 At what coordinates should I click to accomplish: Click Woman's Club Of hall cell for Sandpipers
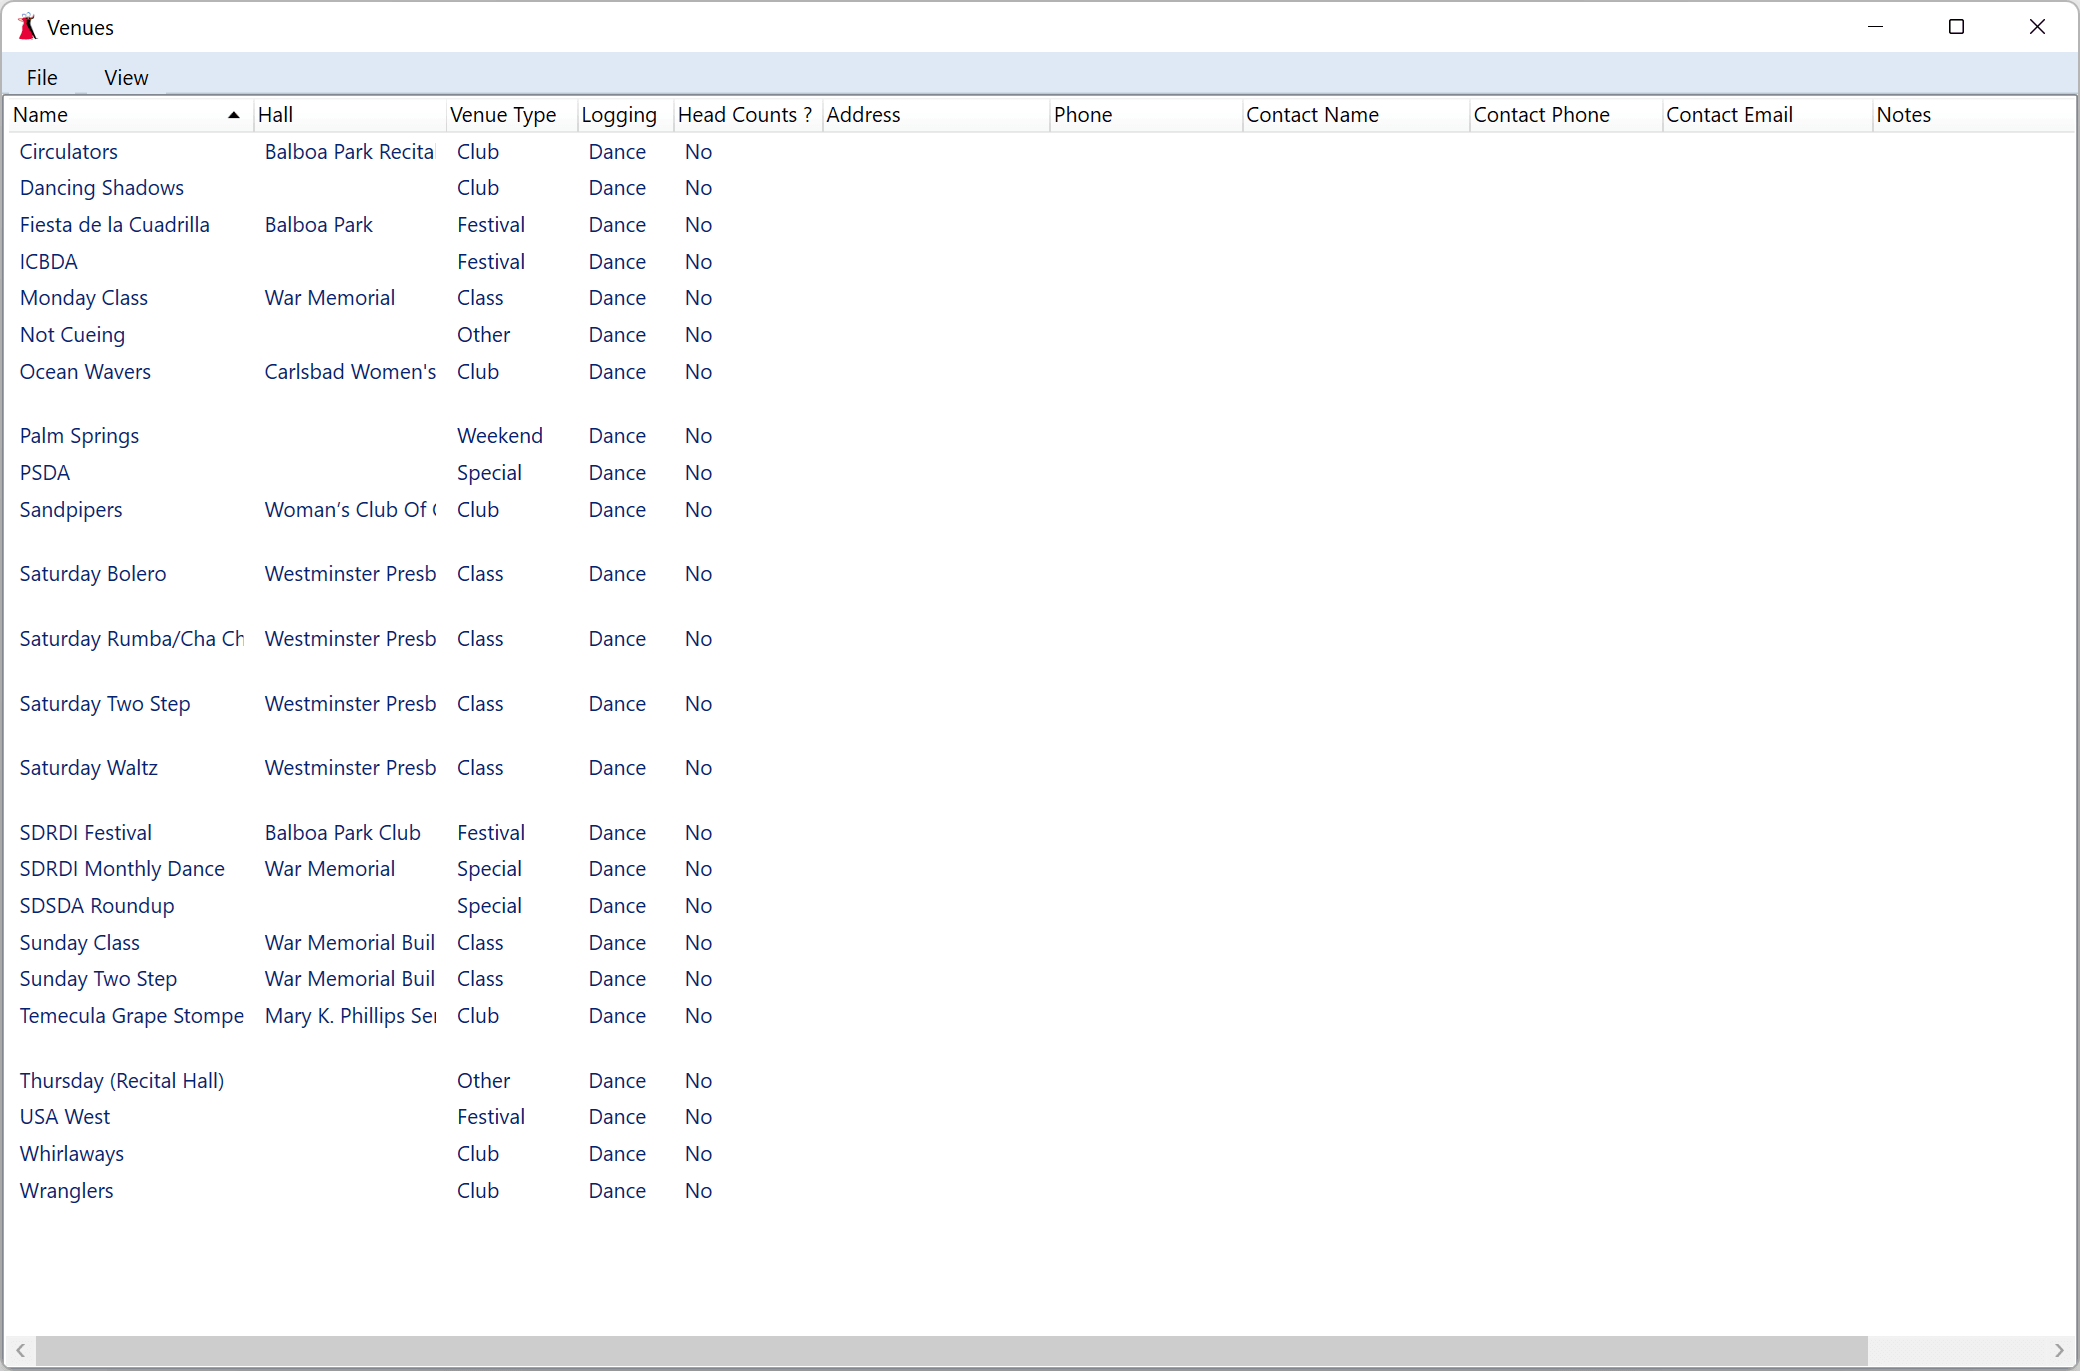point(350,510)
